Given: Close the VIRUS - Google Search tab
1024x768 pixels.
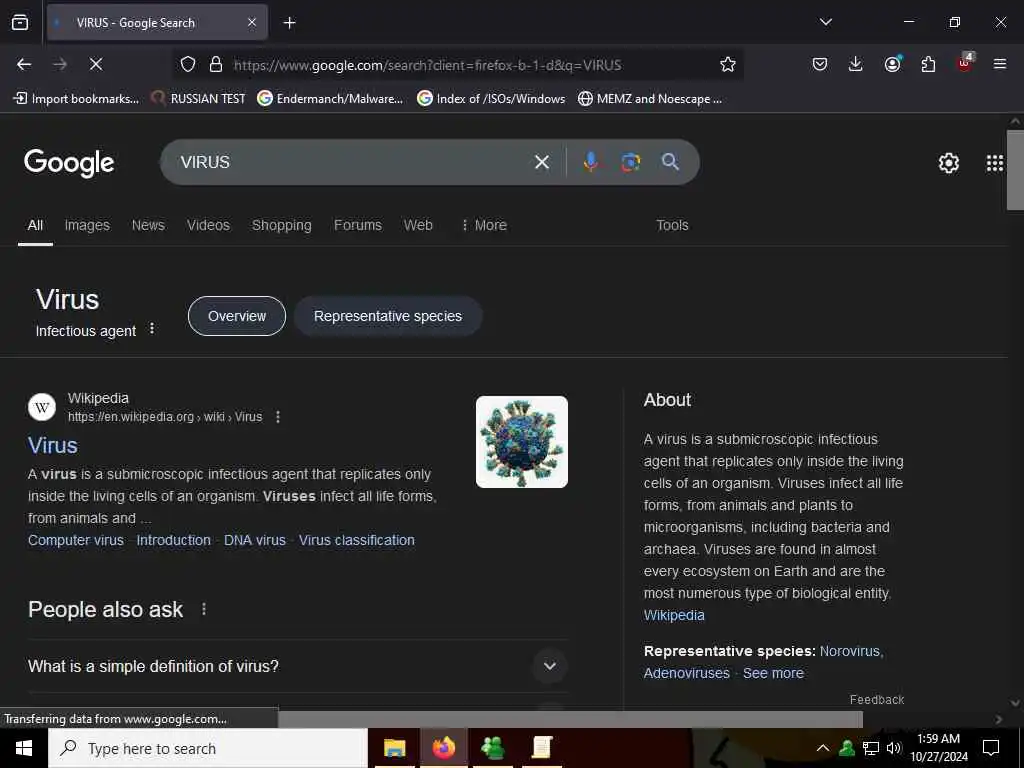Looking at the screenshot, I should [x=252, y=22].
